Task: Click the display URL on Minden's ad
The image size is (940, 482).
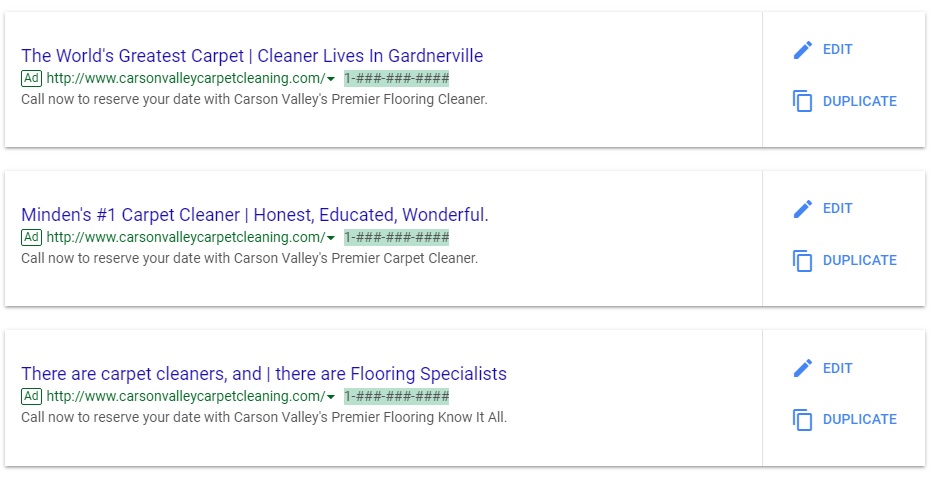Action: click(185, 237)
